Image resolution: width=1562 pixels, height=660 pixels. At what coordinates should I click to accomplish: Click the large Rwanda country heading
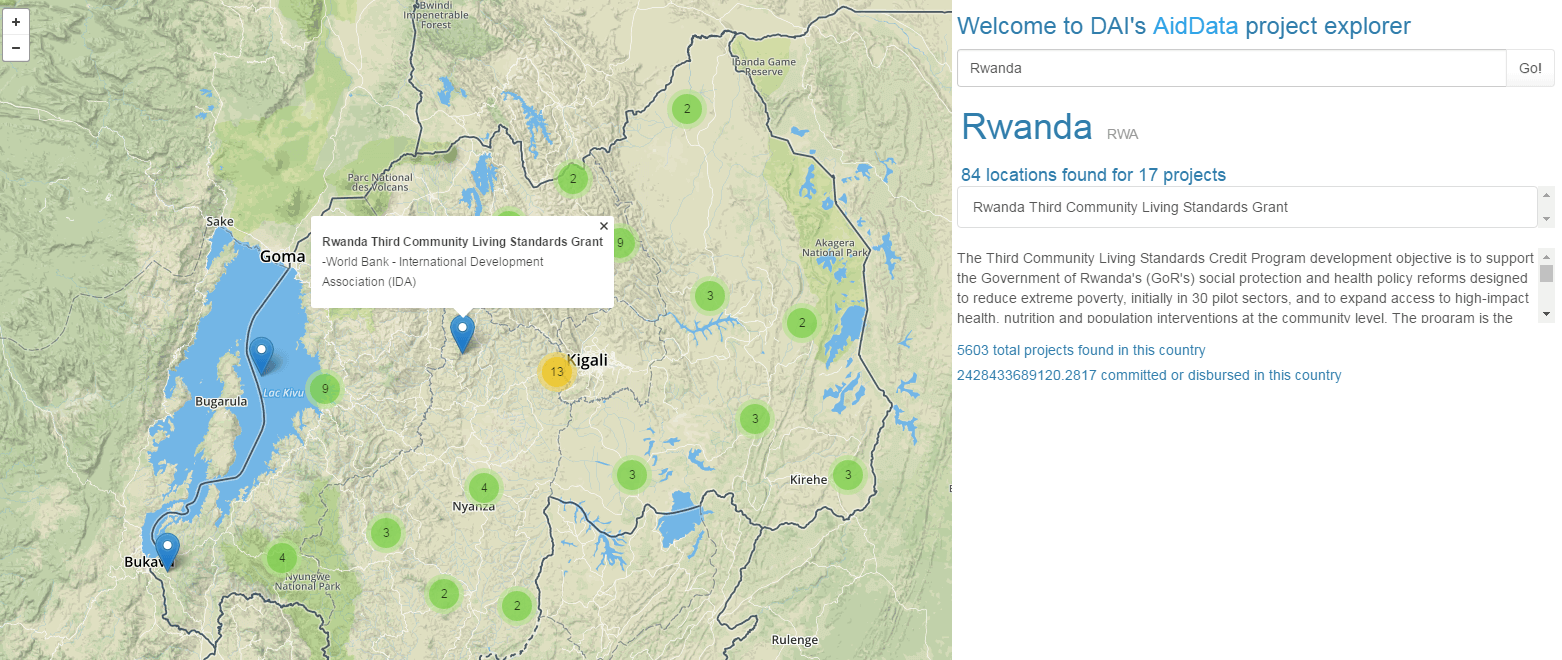click(1027, 127)
